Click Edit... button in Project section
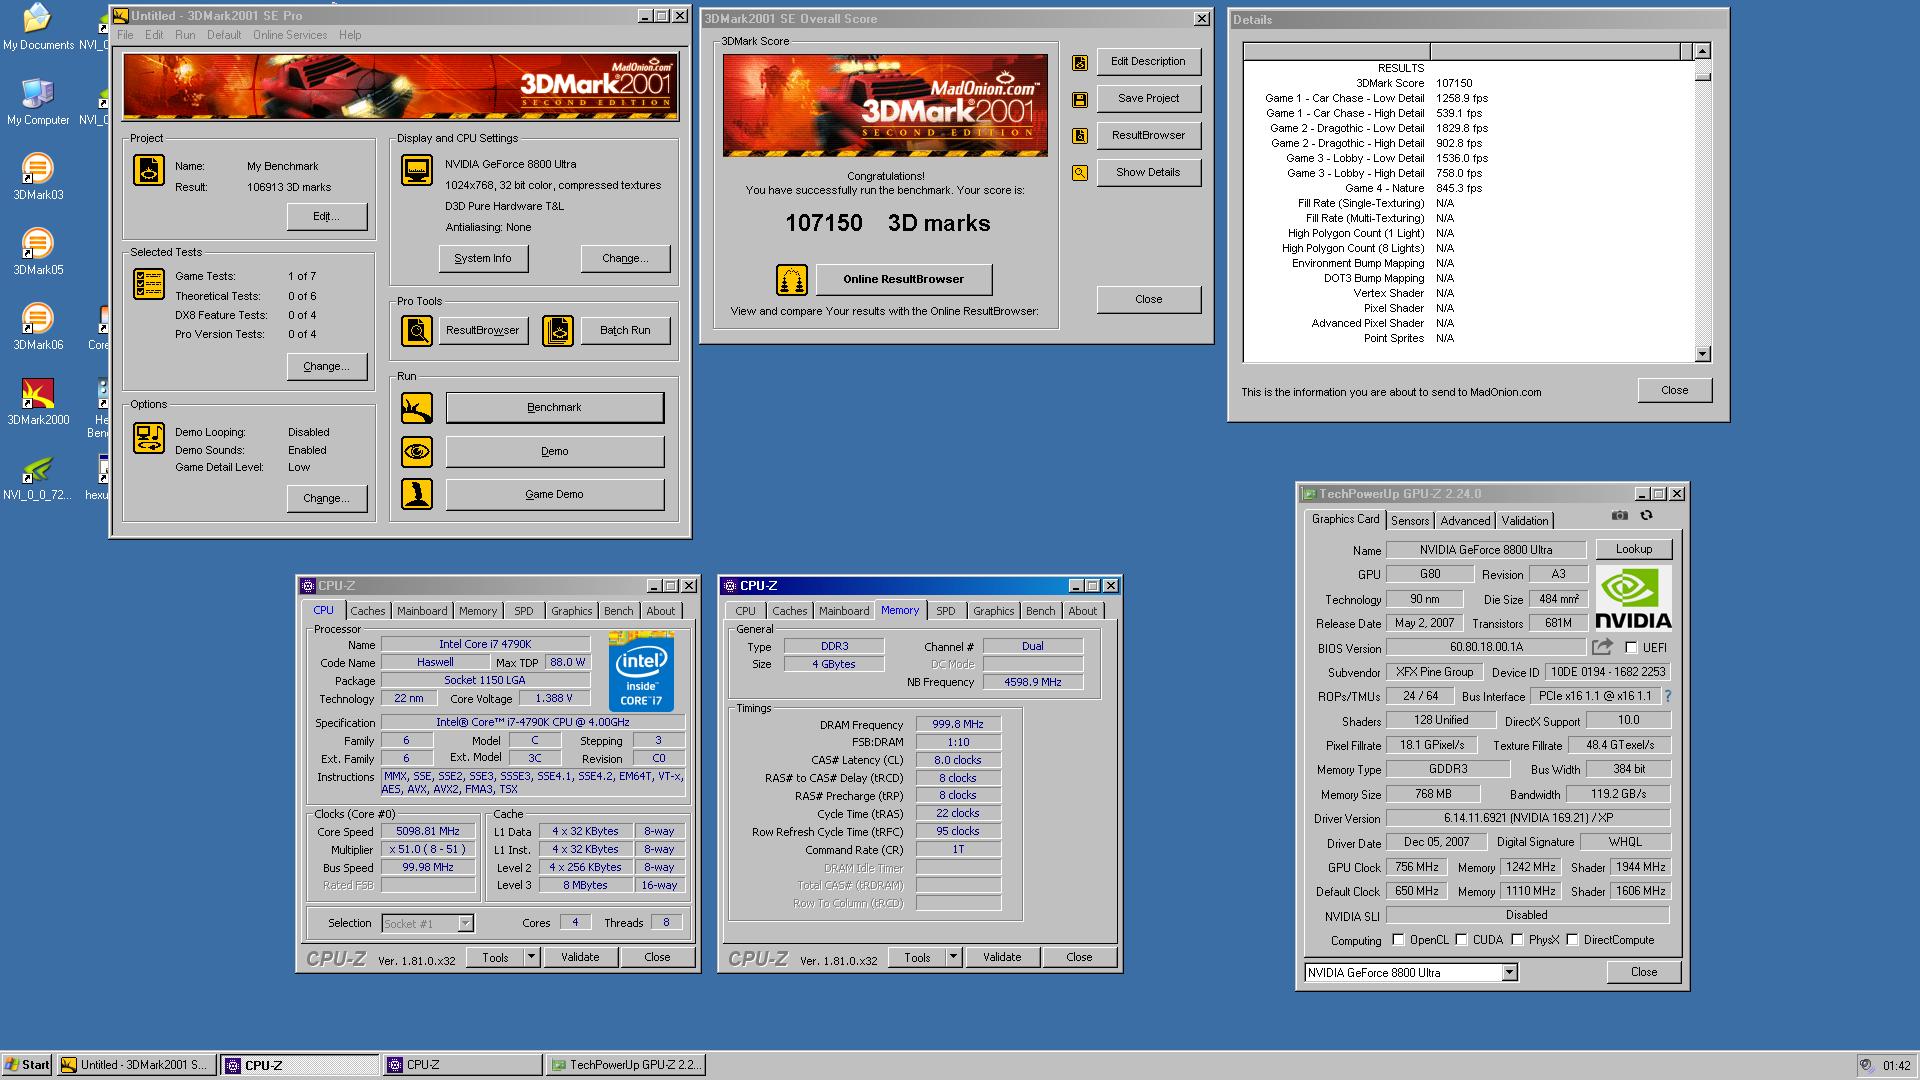 point(327,217)
